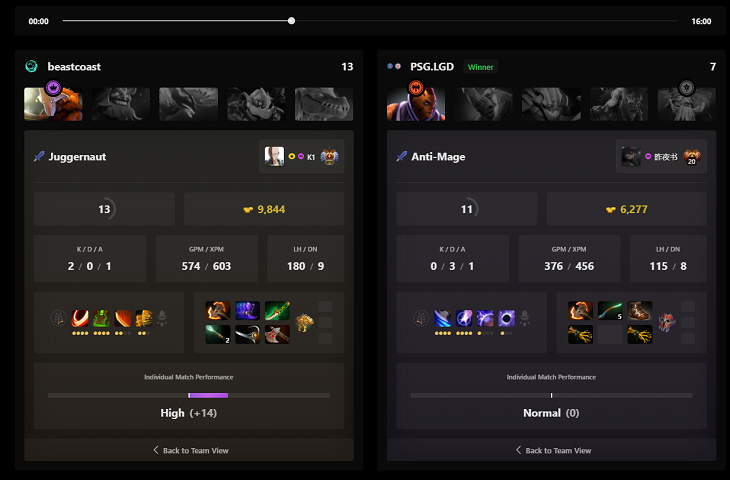Viewport: 730px width, 480px height.
Task: Click Anti-Mage's boots item icon
Action: pyautogui.click(x=640, y=310)
